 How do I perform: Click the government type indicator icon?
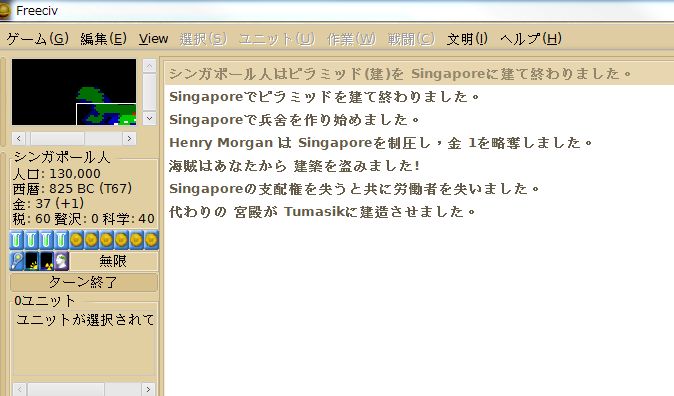pyautogui.click(x=61, y=261)
